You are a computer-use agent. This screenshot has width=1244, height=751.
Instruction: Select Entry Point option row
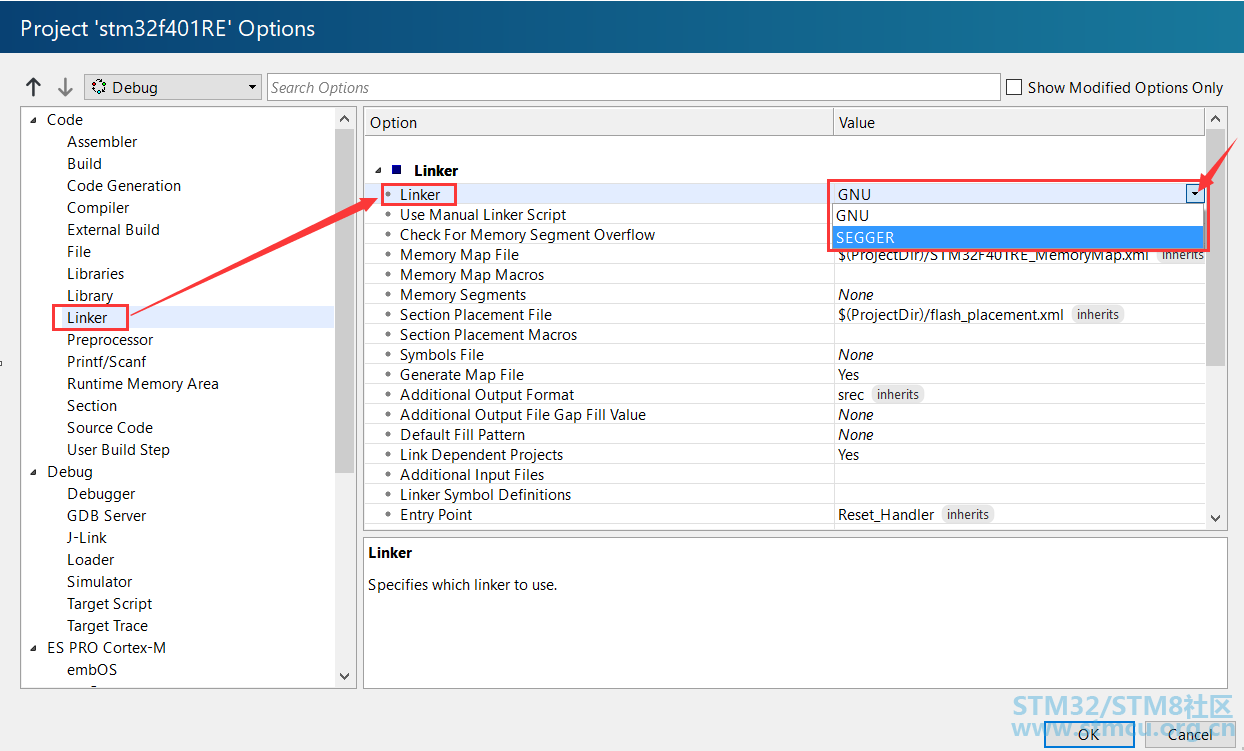(436, 515)
